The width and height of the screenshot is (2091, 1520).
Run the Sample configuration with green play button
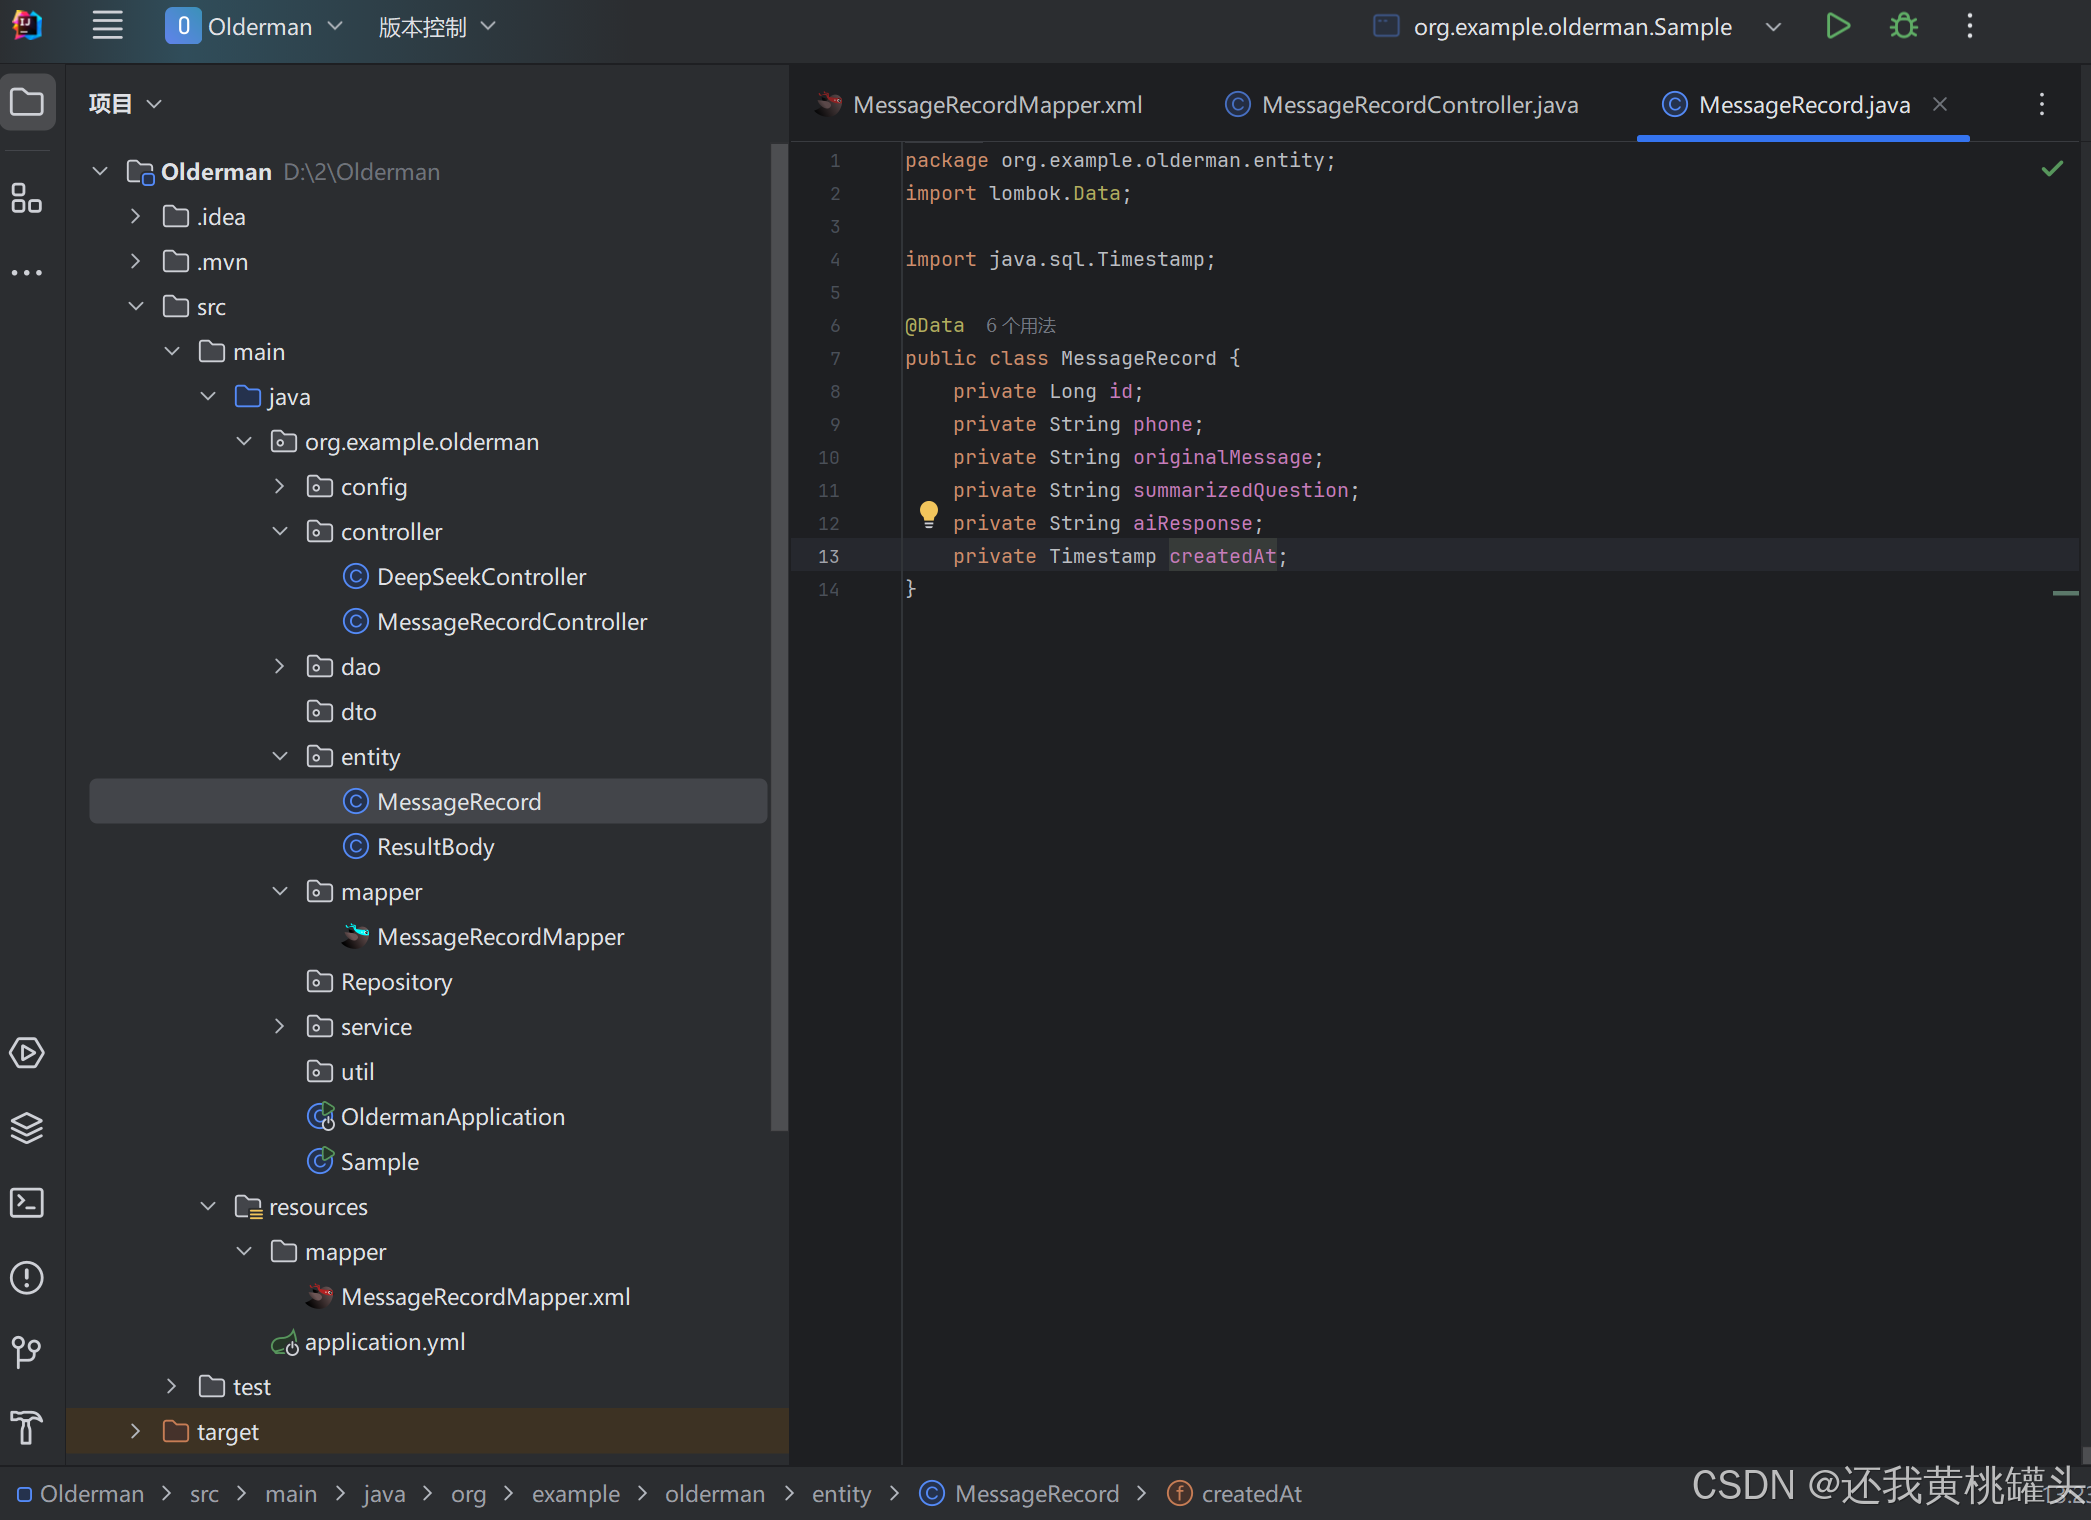point(1837,26)
